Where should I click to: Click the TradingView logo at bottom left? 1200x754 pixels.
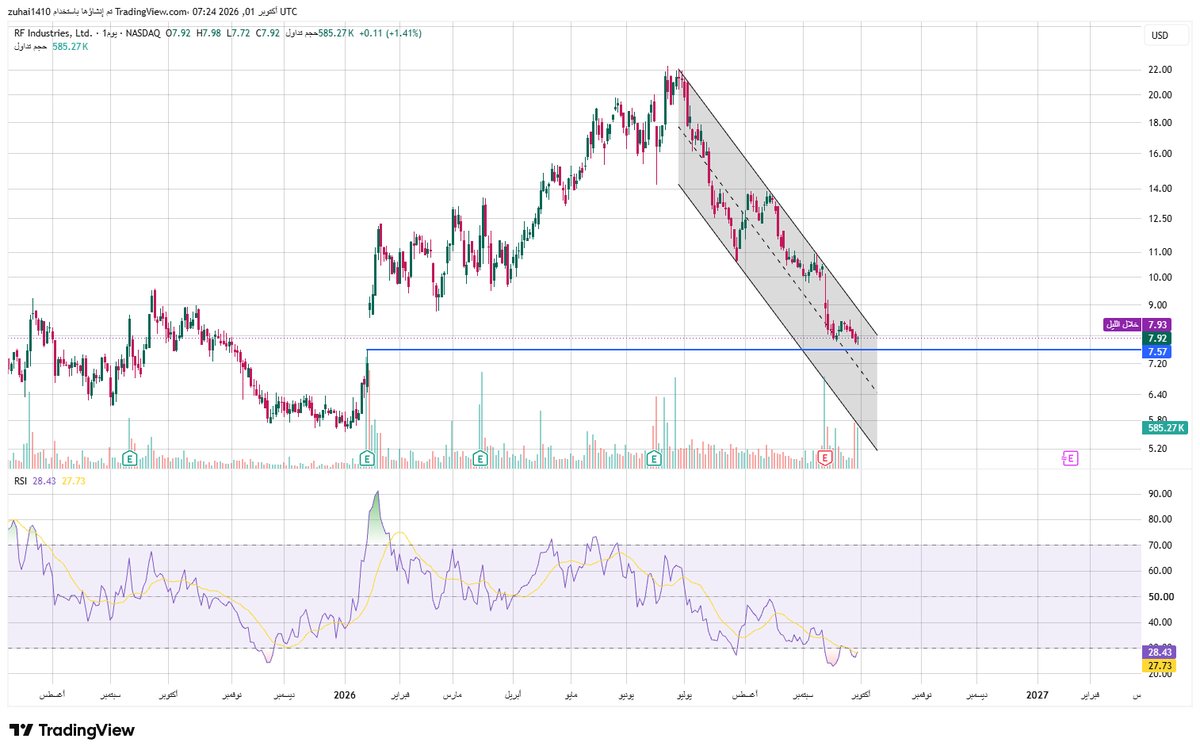pyautogui.click(x=72, y=731)
